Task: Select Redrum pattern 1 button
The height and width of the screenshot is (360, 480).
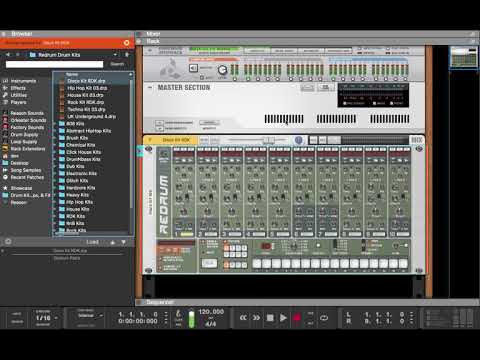Action: click(x=227, y=248)
